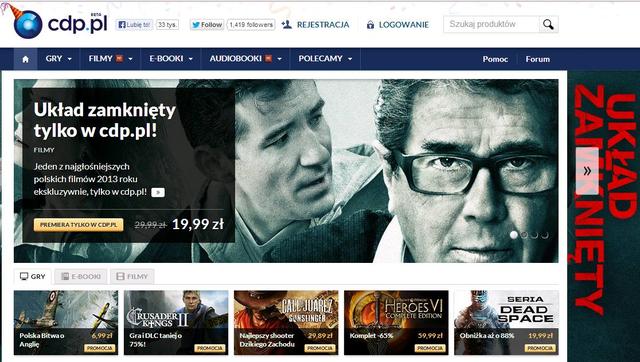Expand the AUDIOBOOKI dropdown menu
This screenshot has height=362, width=640.
(246, 59)
